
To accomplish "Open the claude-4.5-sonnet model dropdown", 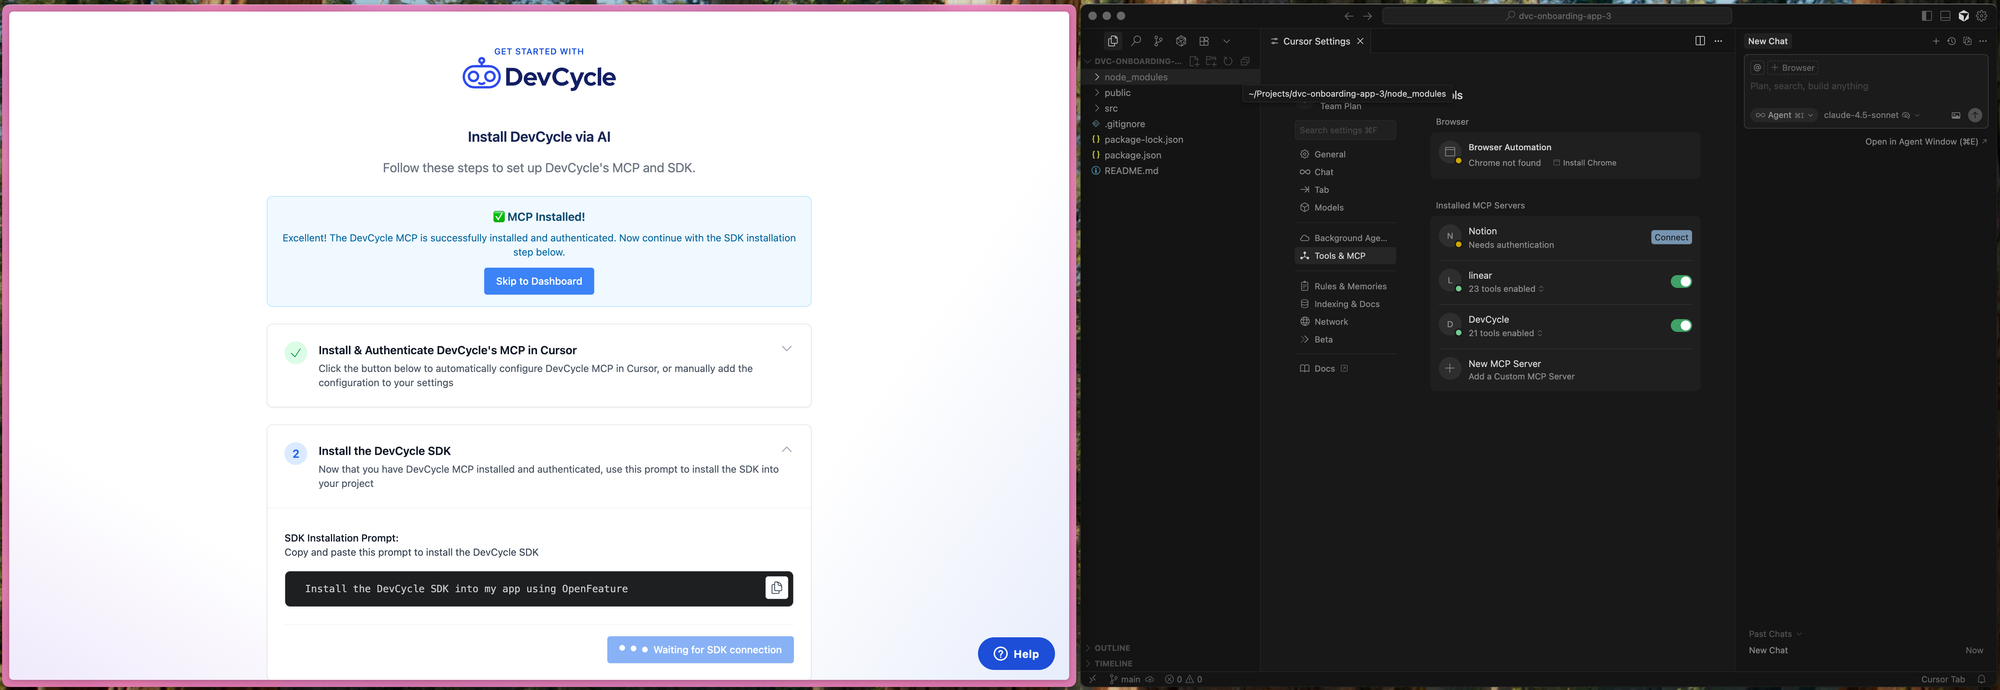I will [x=1871, y=115].
